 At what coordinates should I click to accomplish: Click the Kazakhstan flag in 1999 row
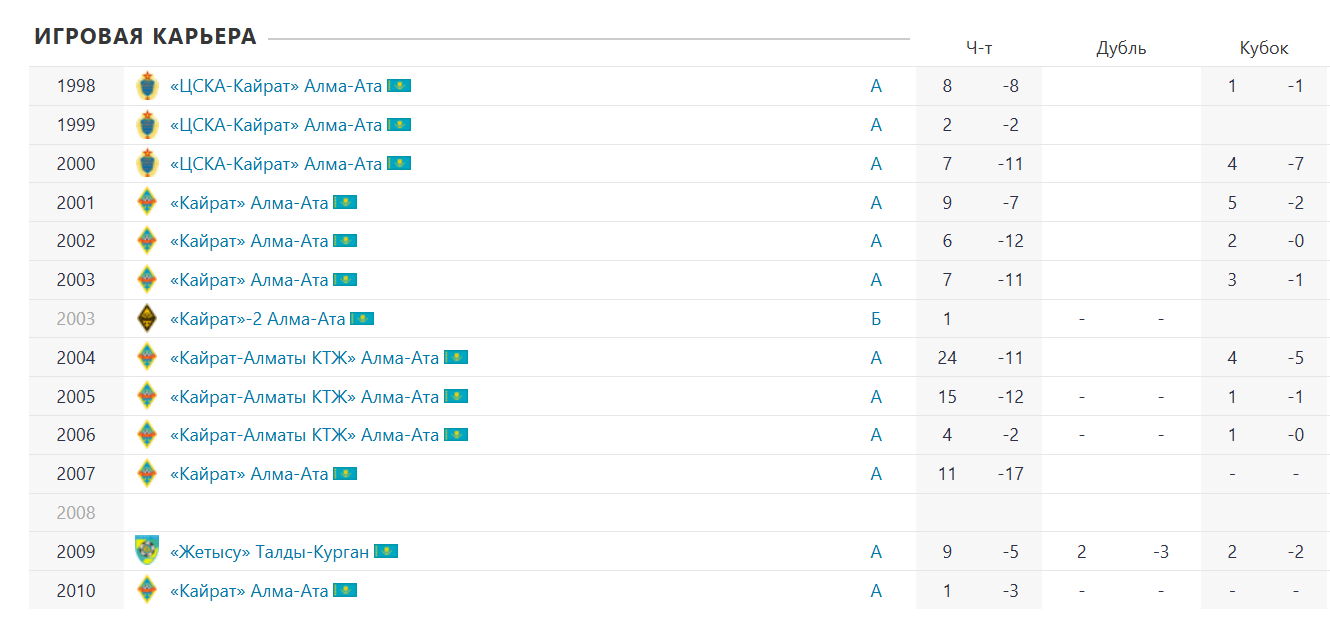399,125
